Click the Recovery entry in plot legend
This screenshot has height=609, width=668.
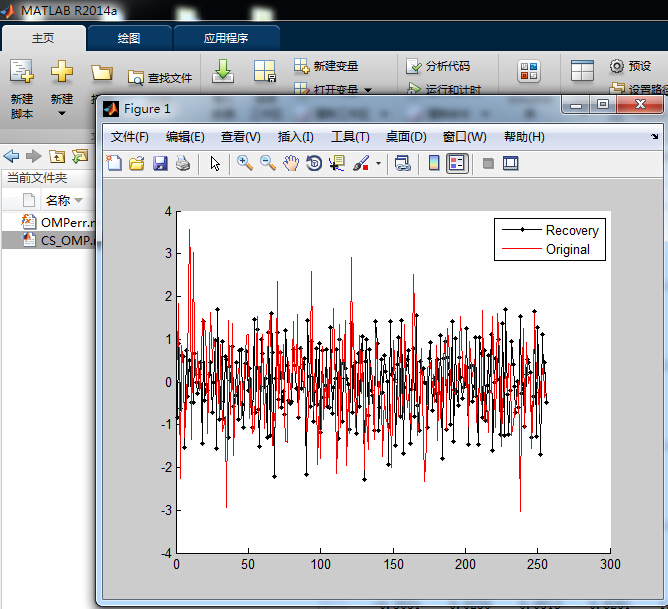[550, 230]
